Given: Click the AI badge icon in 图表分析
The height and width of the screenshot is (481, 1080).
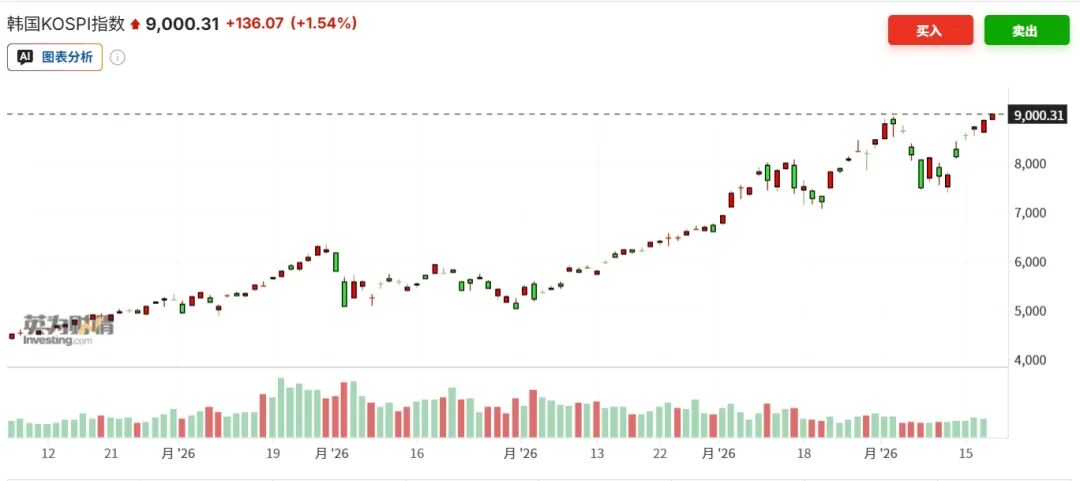Looking at the screenshot, I should [26, 57].
